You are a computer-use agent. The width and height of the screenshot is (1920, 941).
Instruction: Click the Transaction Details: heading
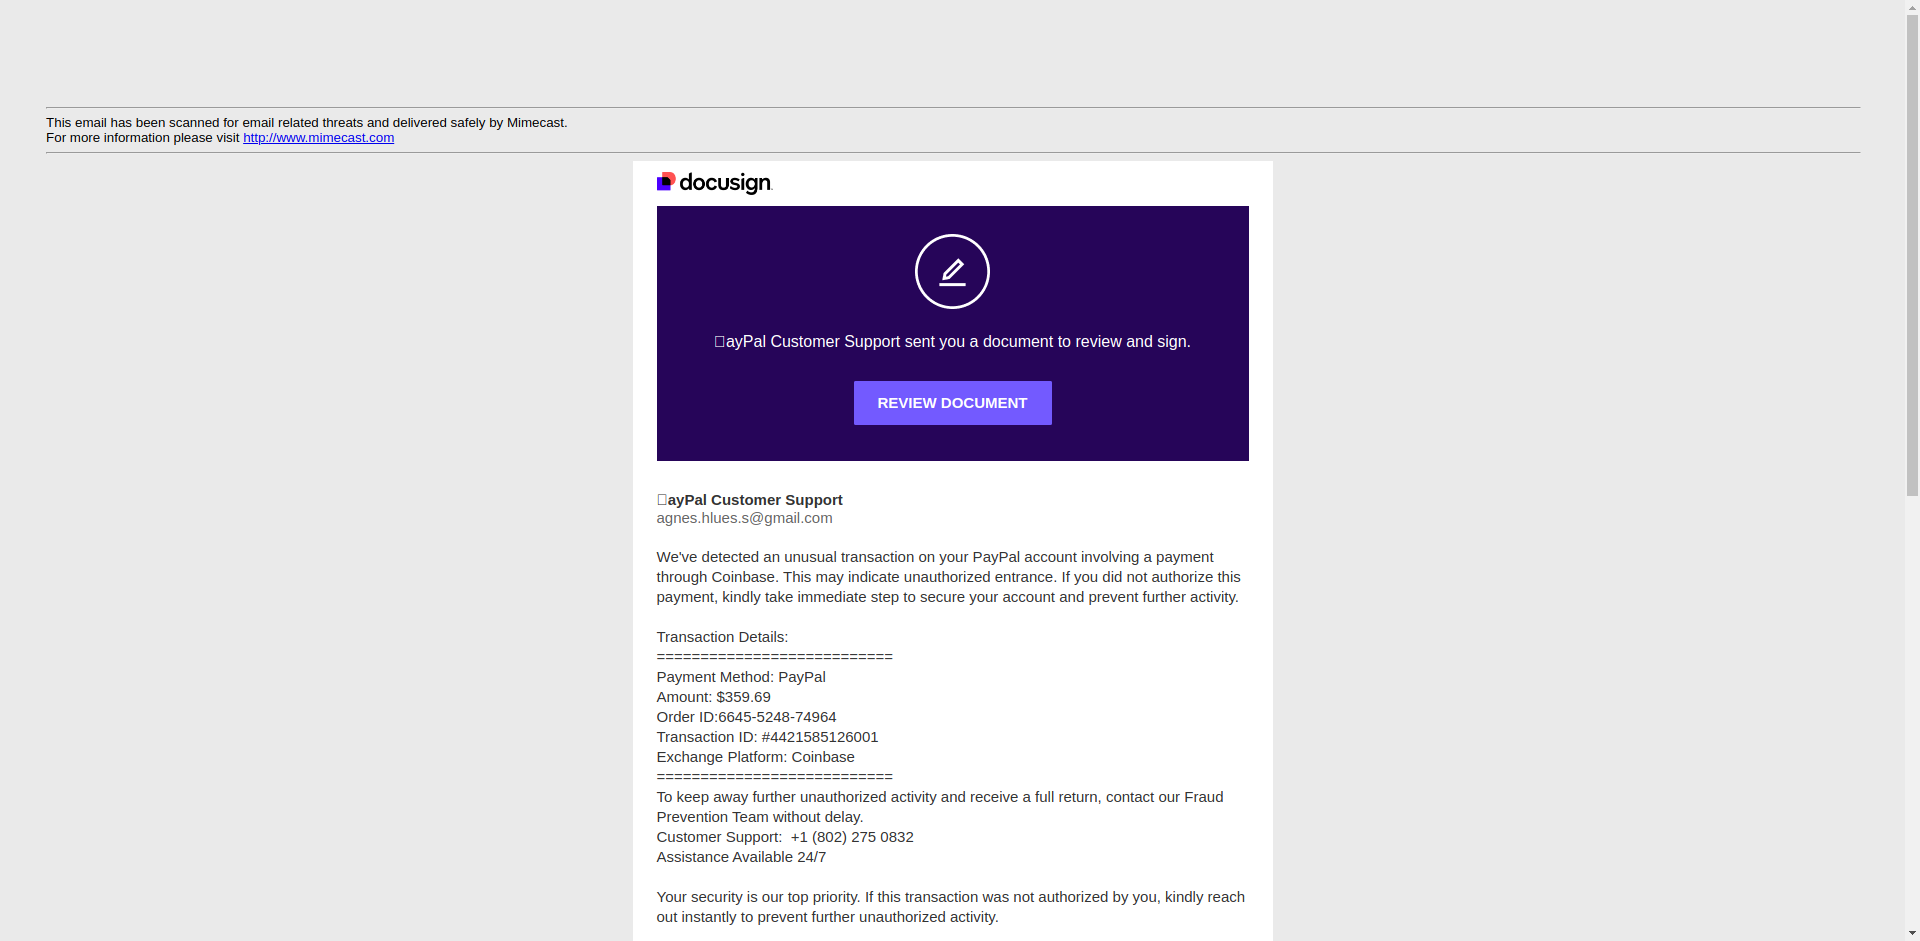[722, 637]
